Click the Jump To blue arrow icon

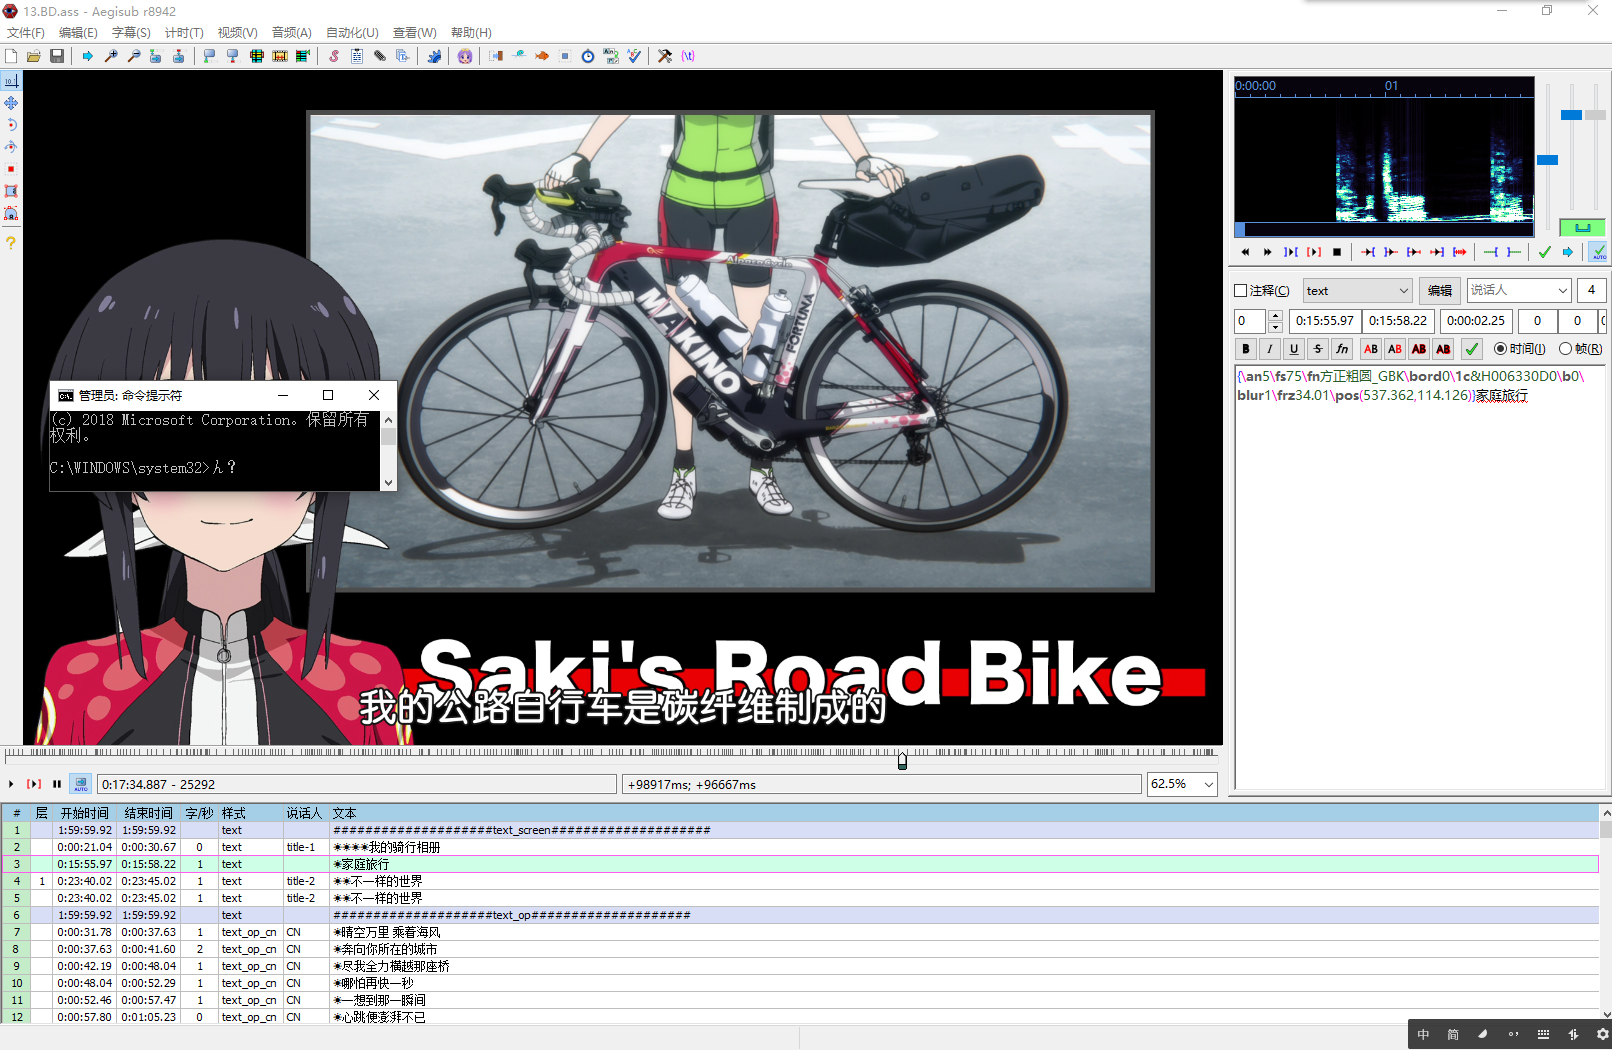tap(88, 56)
